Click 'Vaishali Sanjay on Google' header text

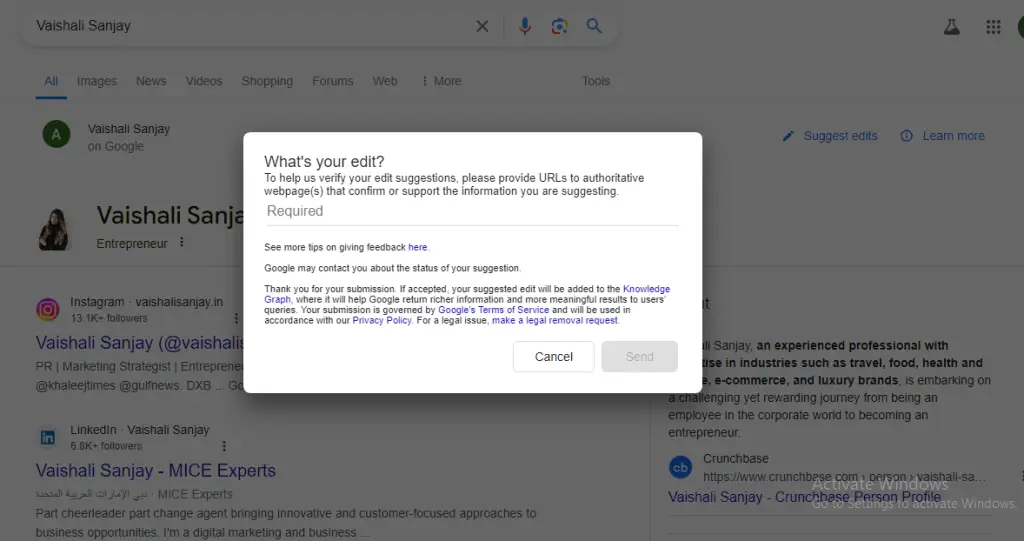click(129, 137)
